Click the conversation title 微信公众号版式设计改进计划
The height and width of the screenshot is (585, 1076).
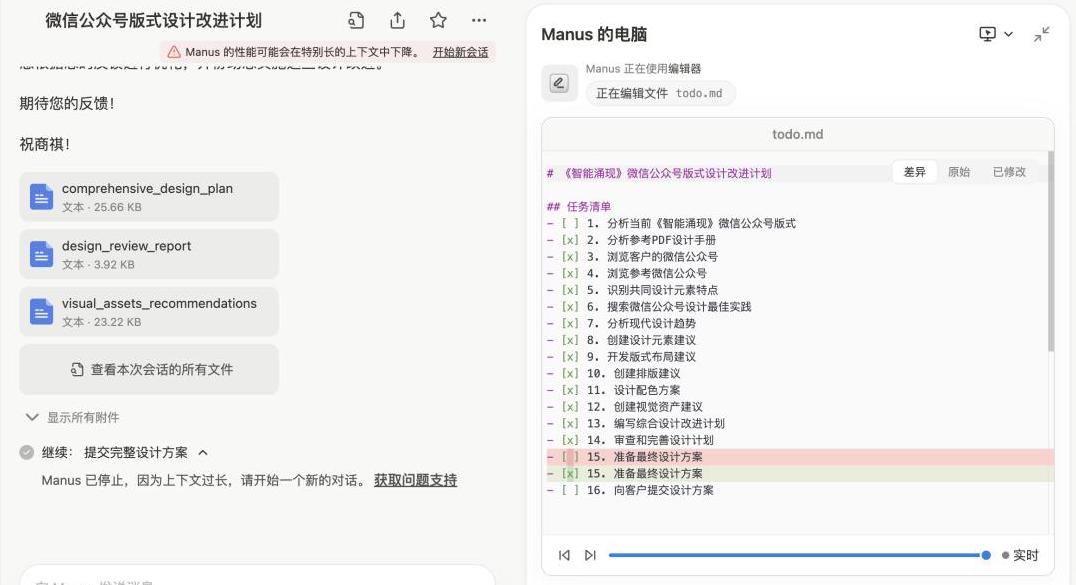(x=154, y=21)
